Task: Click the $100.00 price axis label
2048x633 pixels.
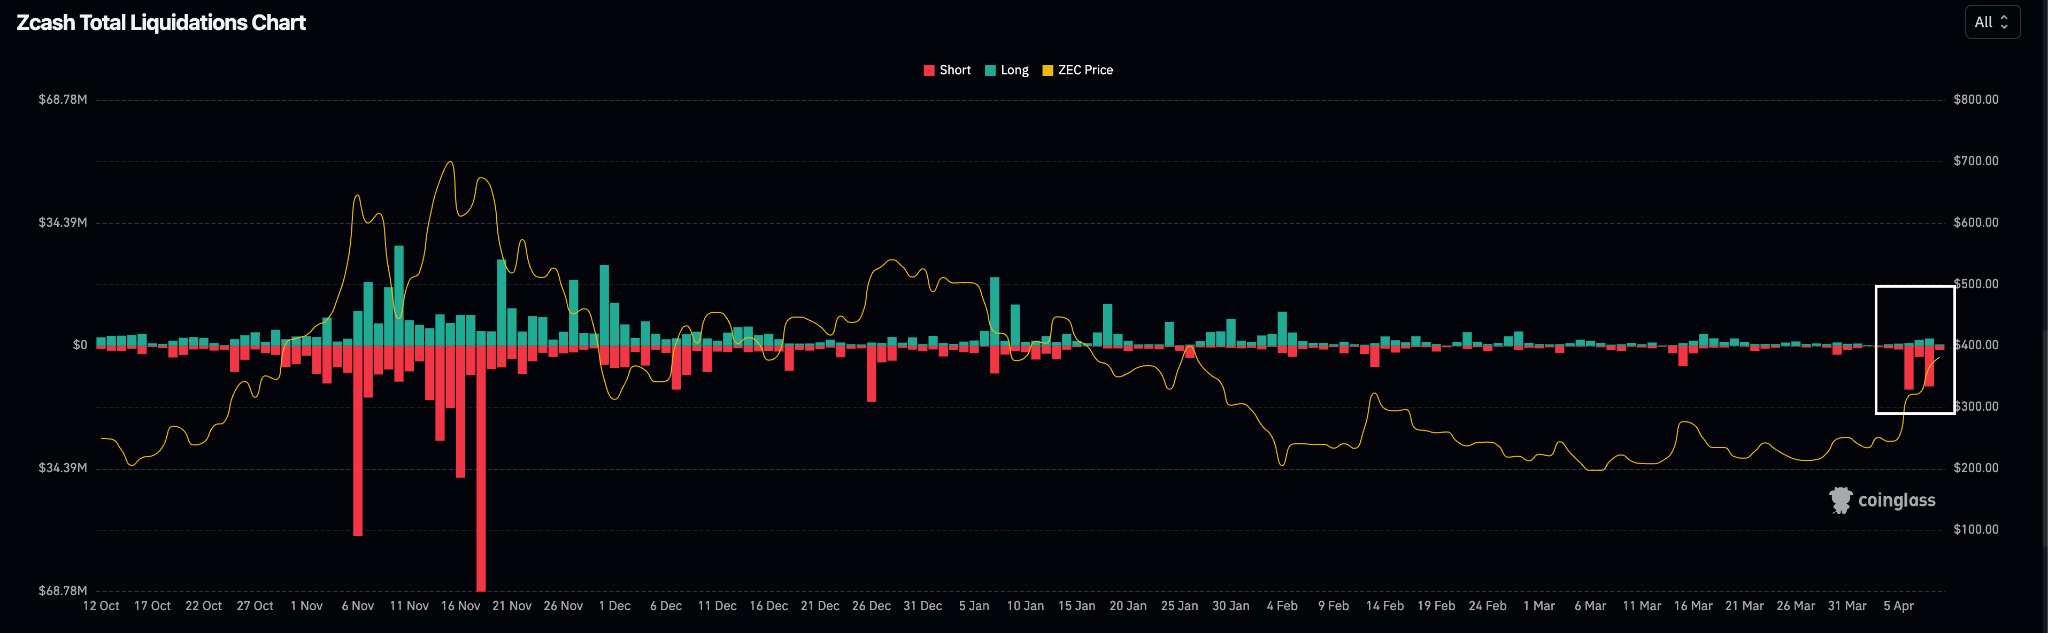Action: (x=1976, y=529)
